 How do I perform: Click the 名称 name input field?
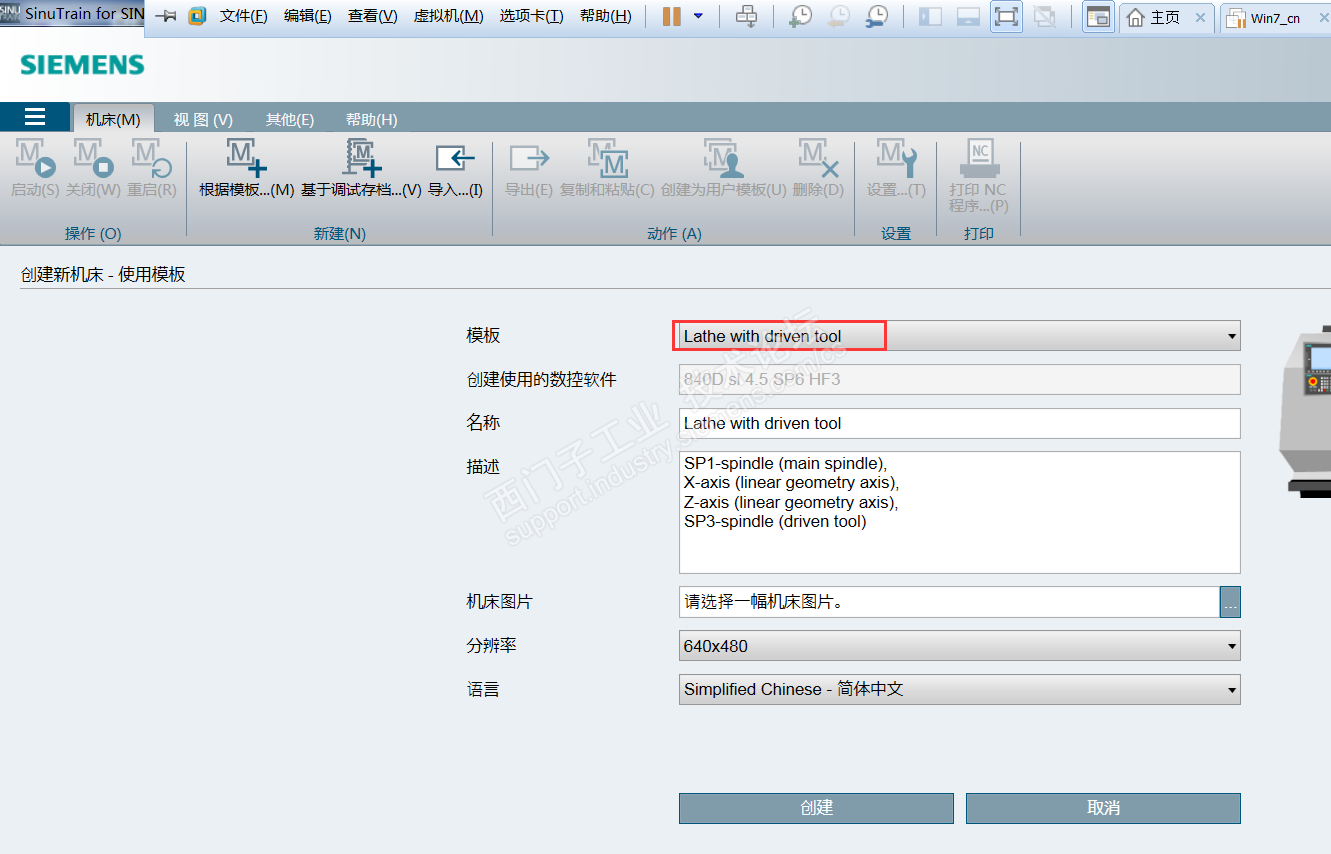[x=960, y=423]
